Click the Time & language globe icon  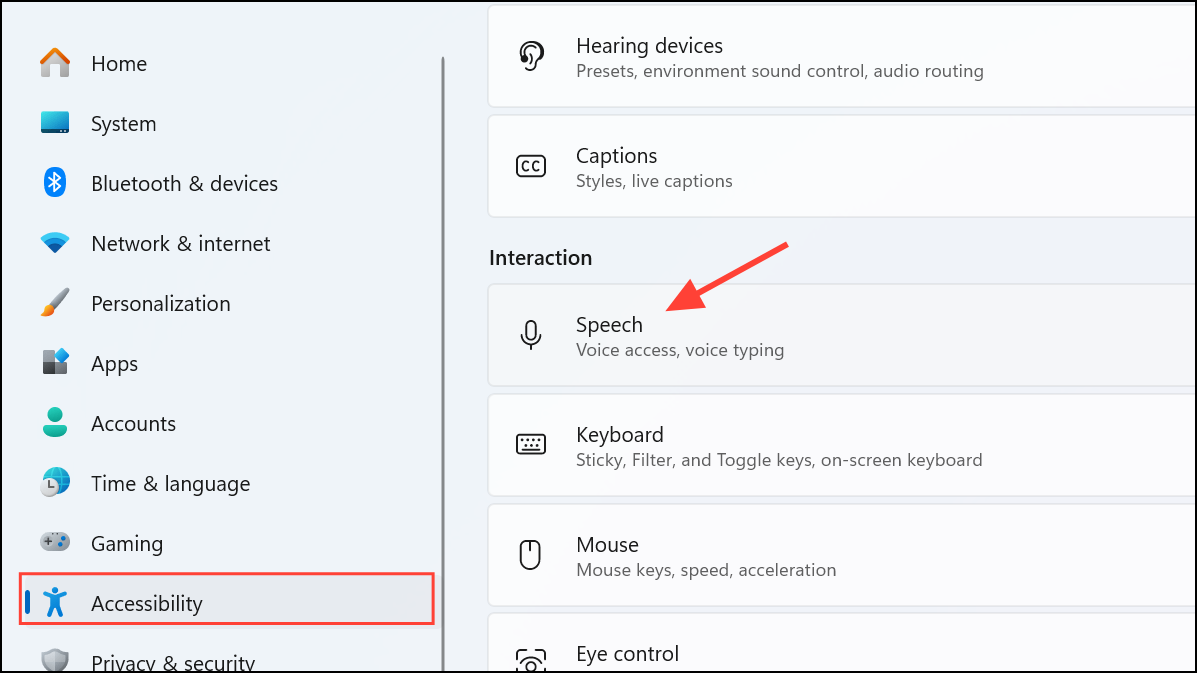55,483
